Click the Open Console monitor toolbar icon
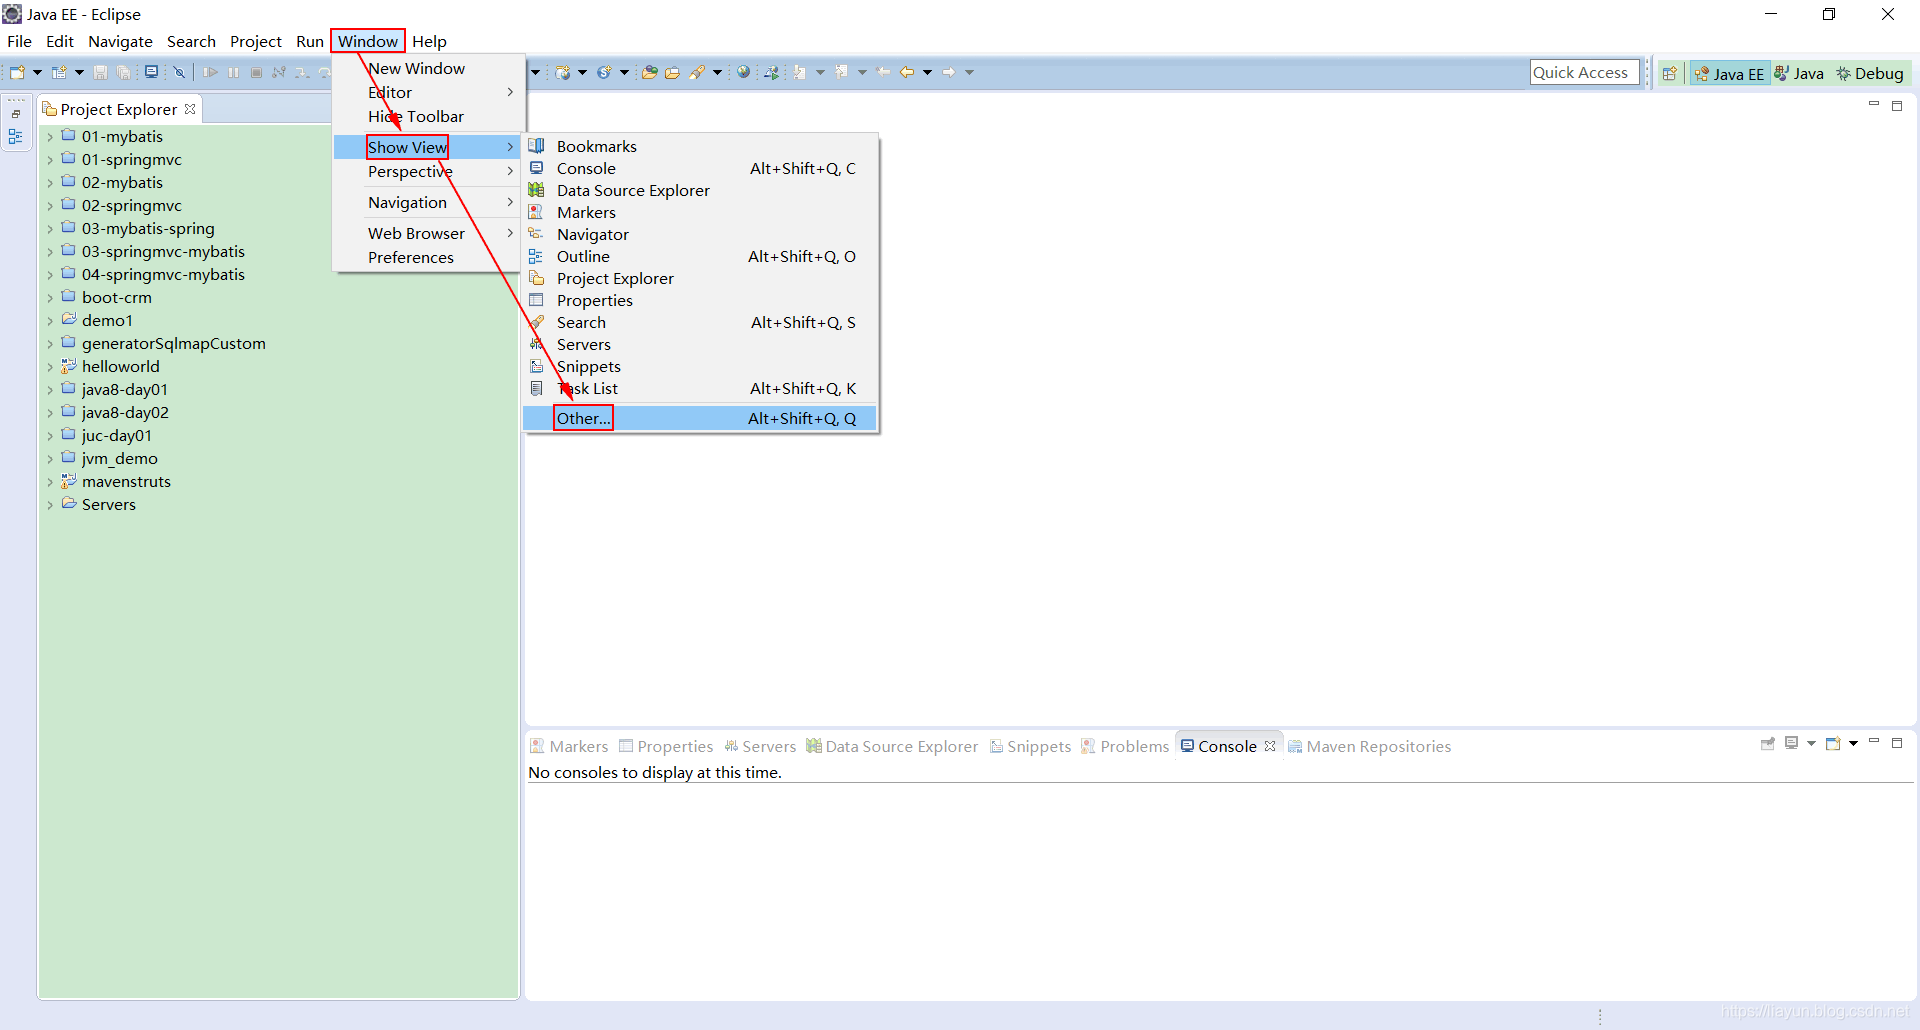Viewport: 1920px width, 1030px height. [151, 72]
